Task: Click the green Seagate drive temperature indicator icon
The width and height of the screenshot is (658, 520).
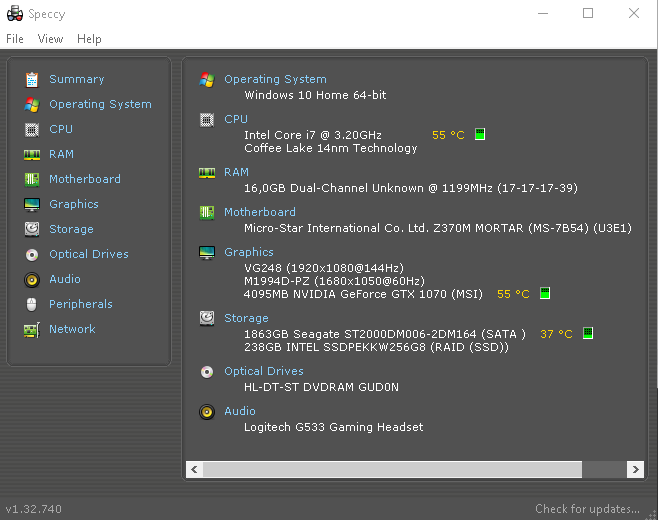Action: pyautogui.click(x=588, y=333)
